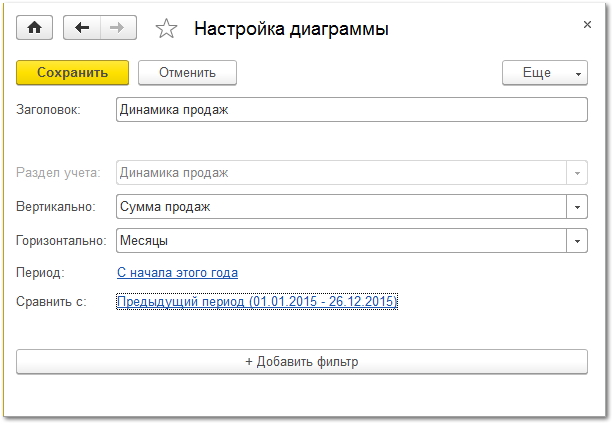Expand the Горизонтально dropdown arrow
614x425 pixels.
577,241
